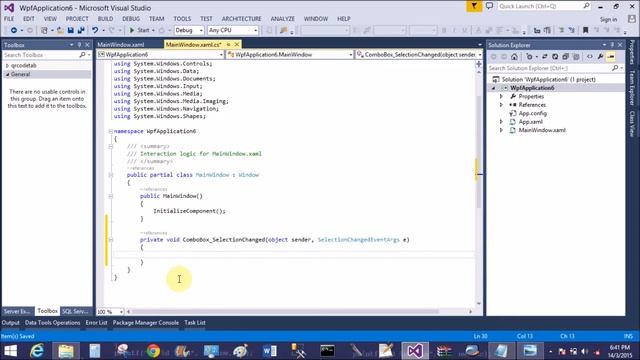Open Microsoft Word from taskbar
This screenshot has width=640, height=360.
pos(269,351)
